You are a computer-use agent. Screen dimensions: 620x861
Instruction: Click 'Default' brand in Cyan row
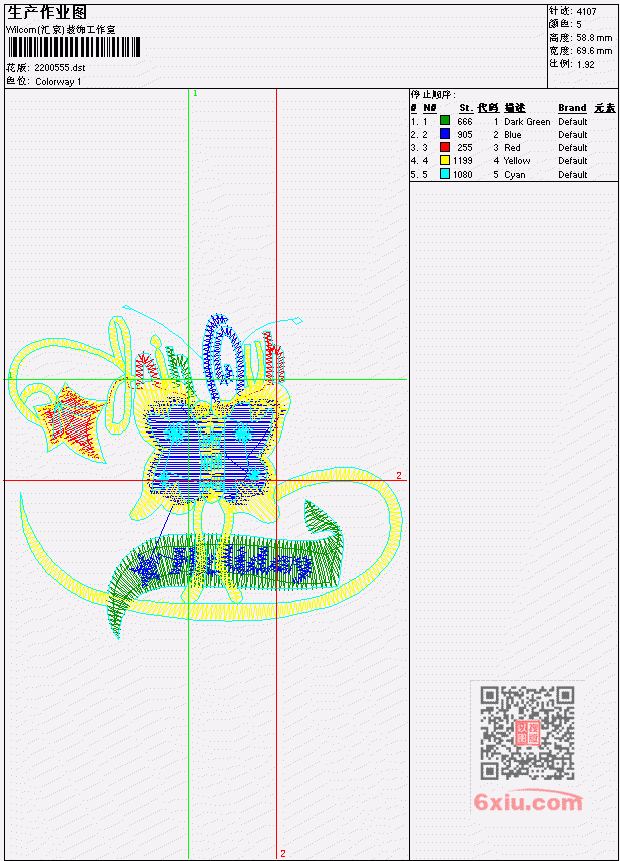[x=573, y=175]
